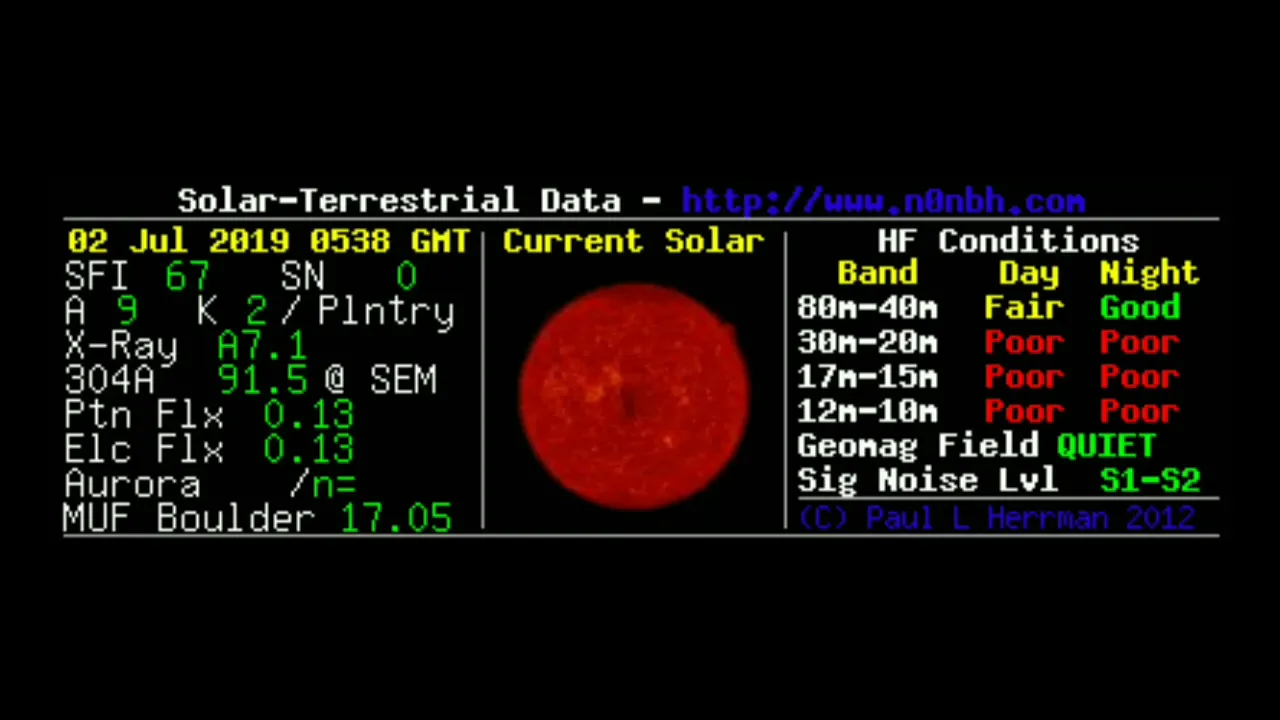Click the 30m-20m Day value Poor
Viewport: 1280px width, 720px height.
click(x=1024, y=343)
